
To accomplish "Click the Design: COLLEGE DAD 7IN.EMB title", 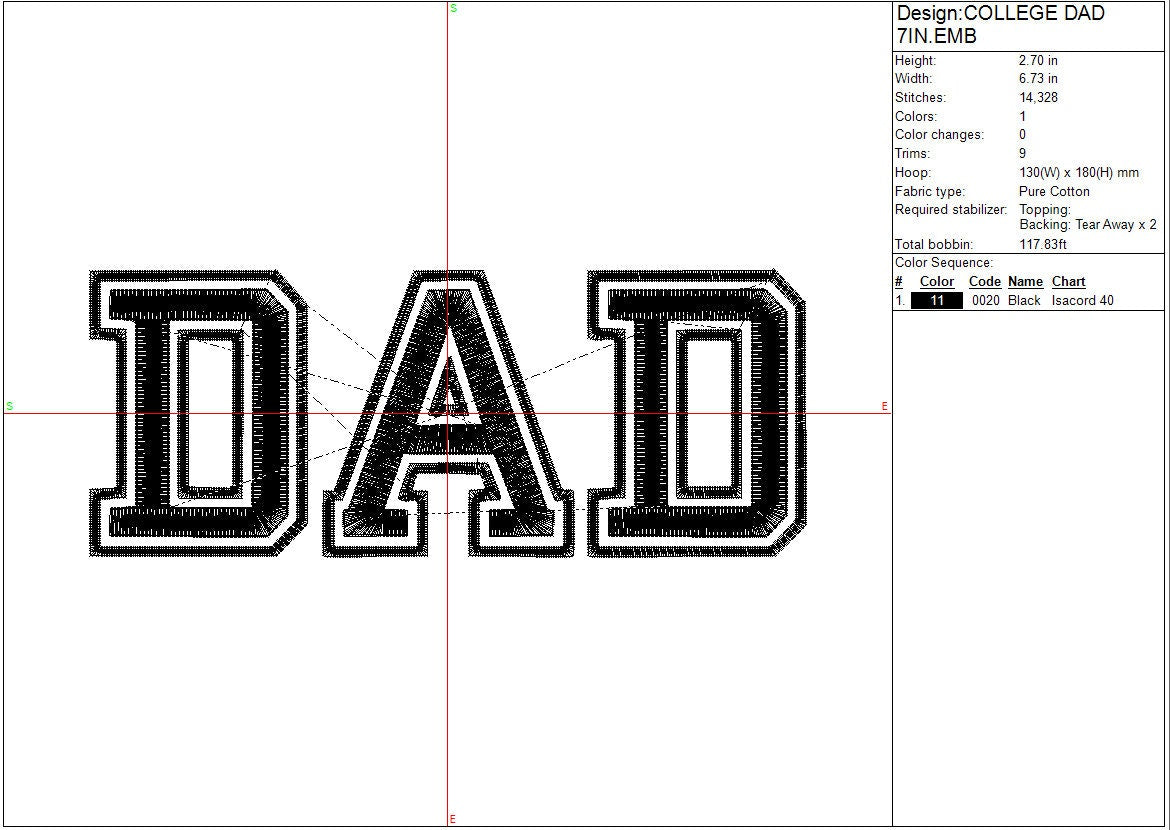I will (x=1000, y=25).
